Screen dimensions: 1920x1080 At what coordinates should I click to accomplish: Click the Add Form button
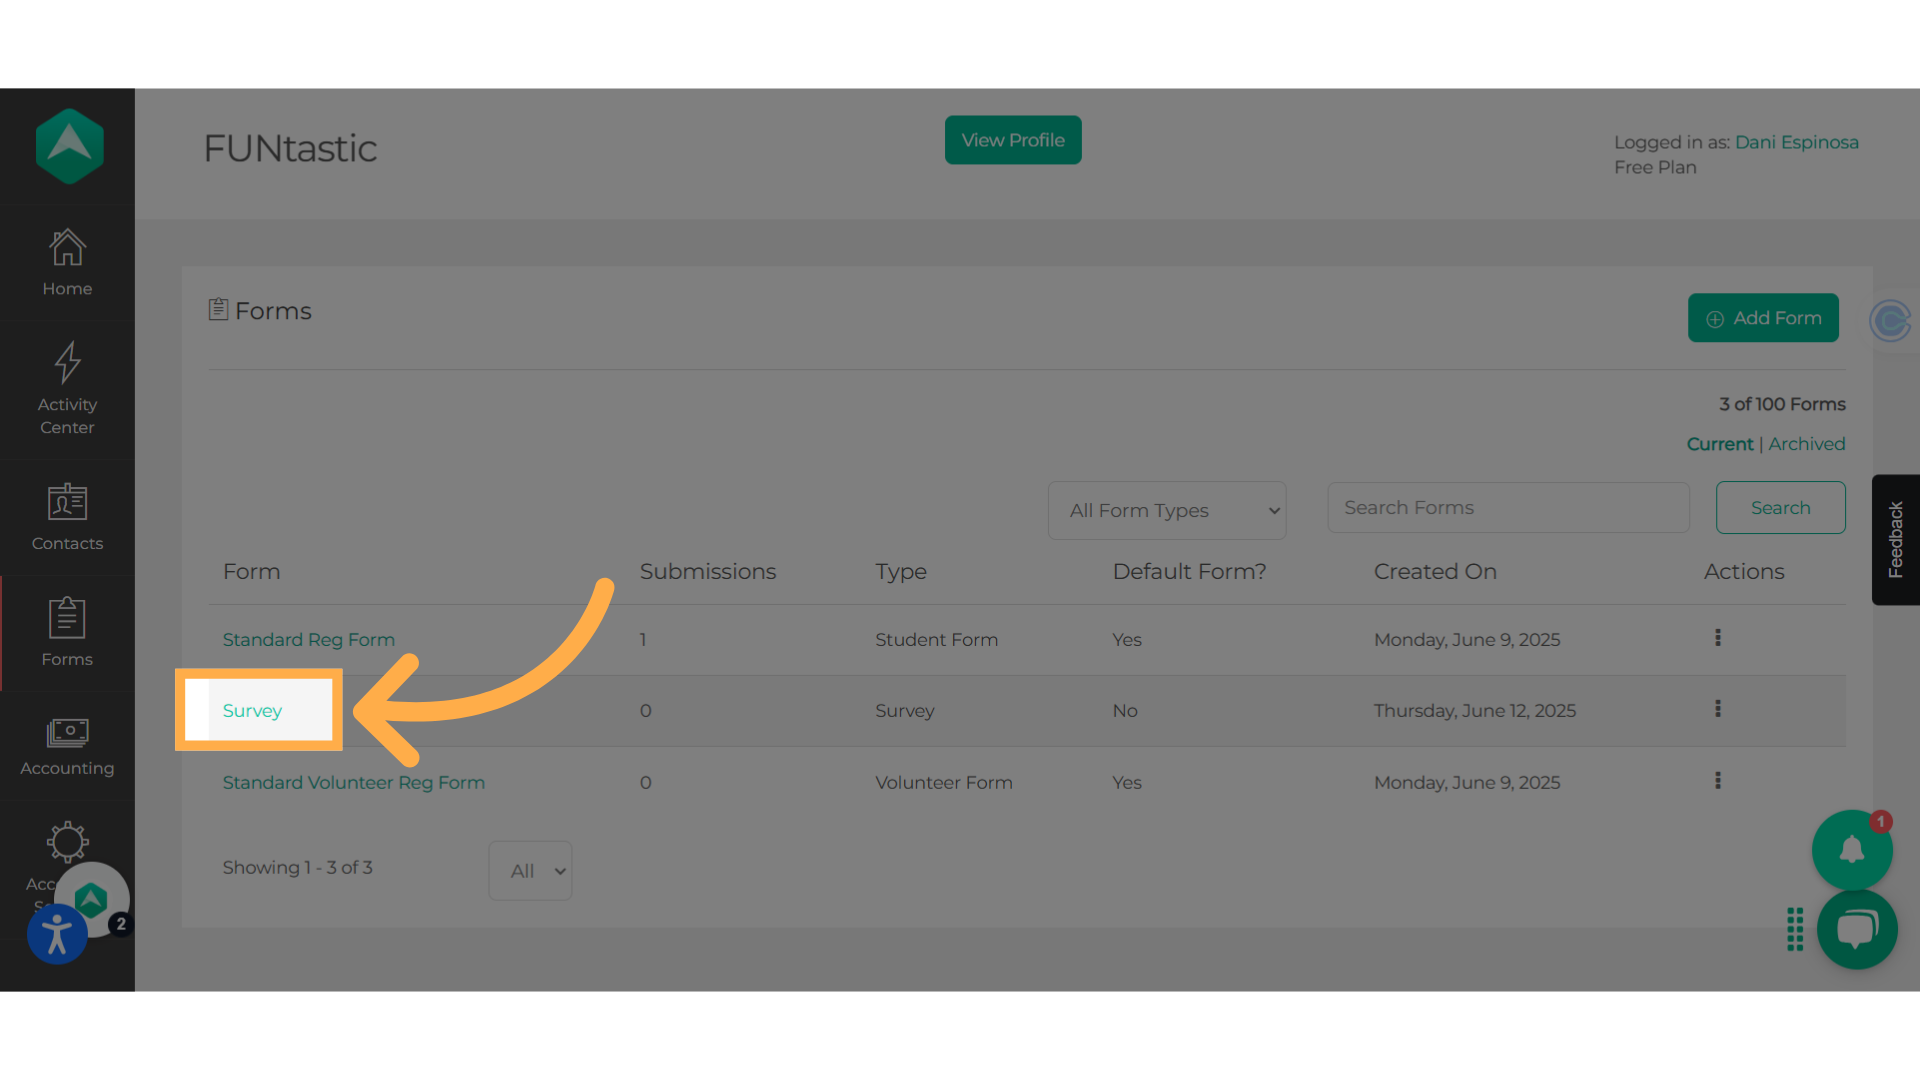click(x=1763, y=317)
